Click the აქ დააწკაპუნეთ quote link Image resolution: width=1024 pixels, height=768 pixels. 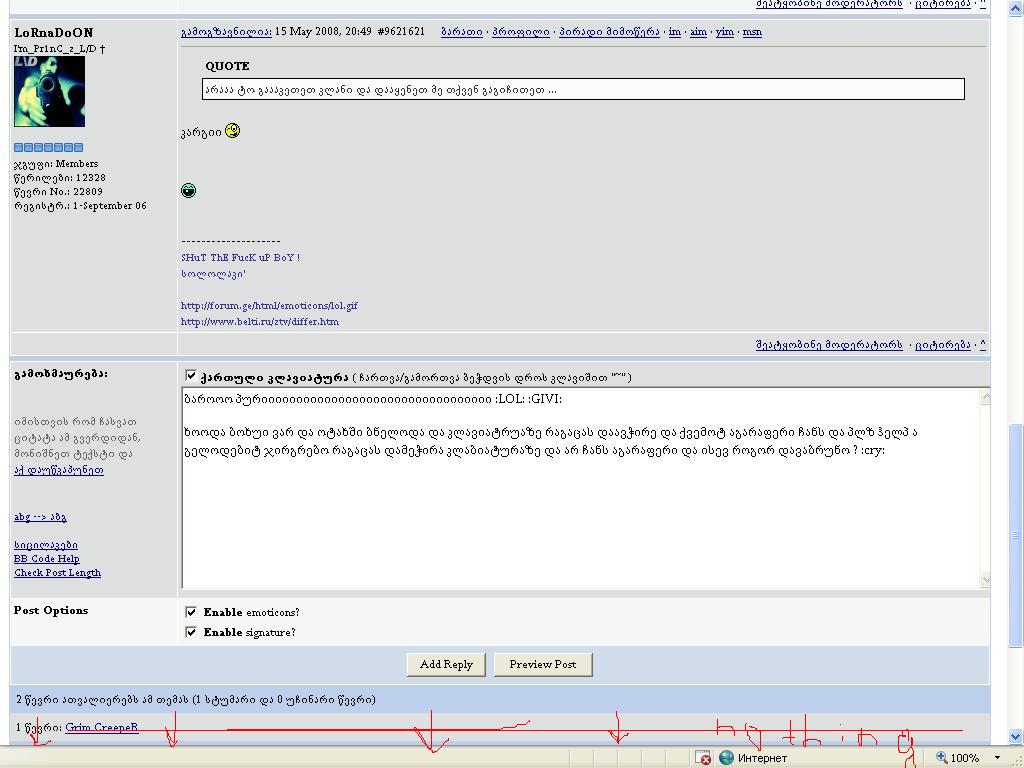(x=59, y=470)
